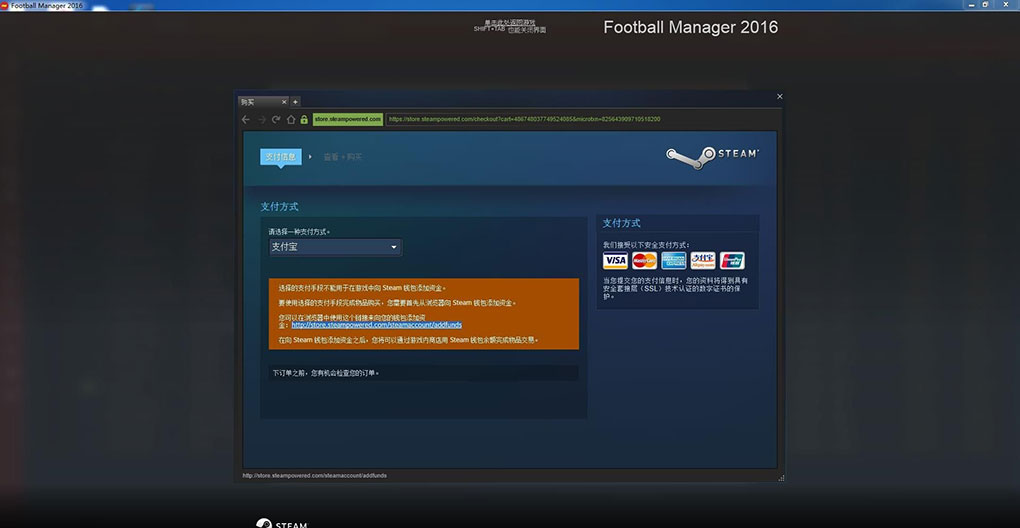Click the resize grip of browser window
Image resolution: width=1020 pixels, height=528 pixels.
(781, 478)
